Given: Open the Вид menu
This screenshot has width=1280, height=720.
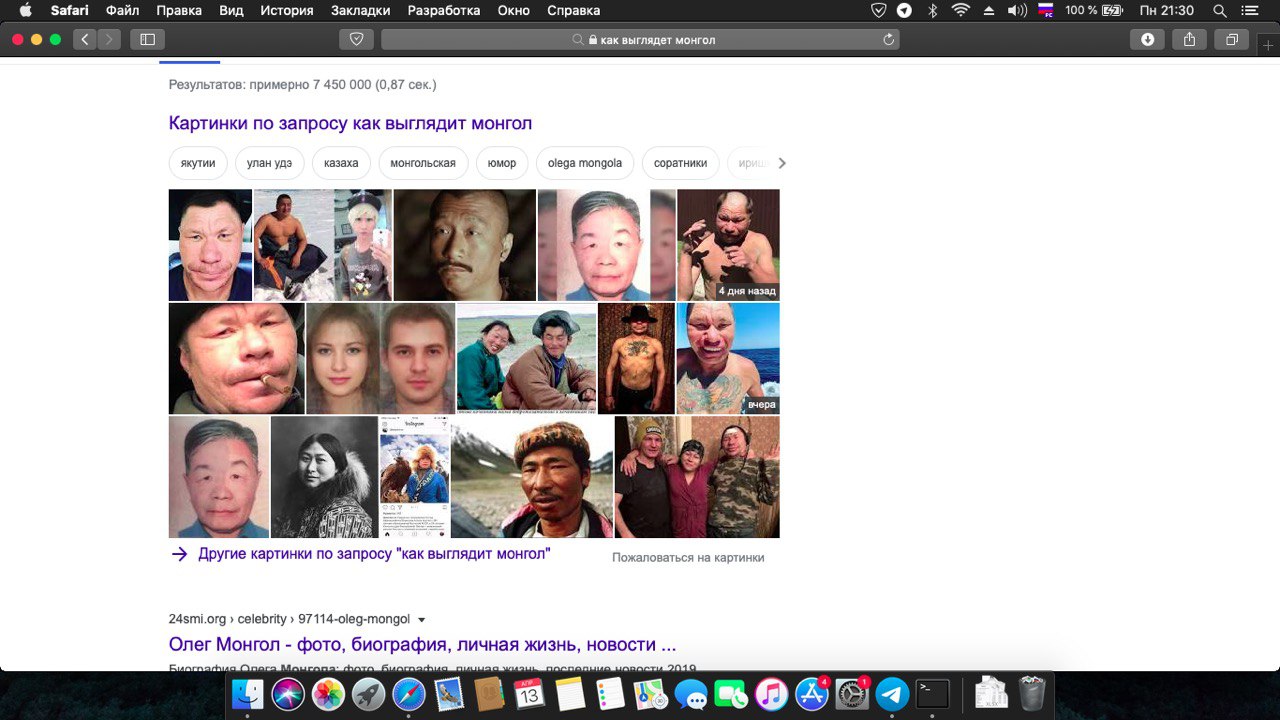Looking at the screenshot, I should [x=231, y=11].
